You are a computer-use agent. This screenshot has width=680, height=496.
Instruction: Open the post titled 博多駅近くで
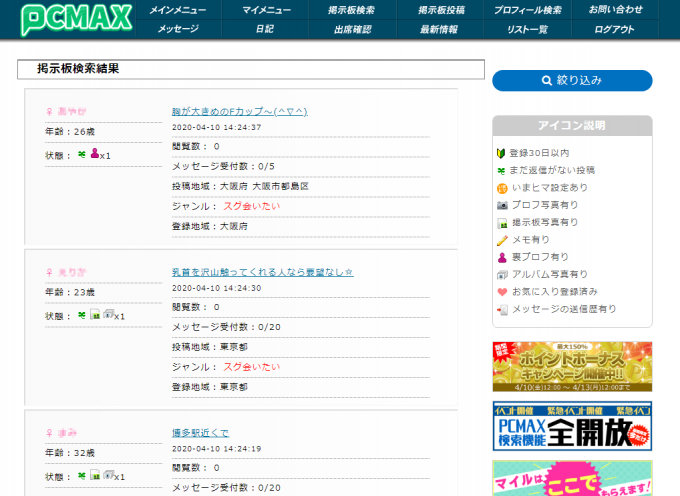200,433
